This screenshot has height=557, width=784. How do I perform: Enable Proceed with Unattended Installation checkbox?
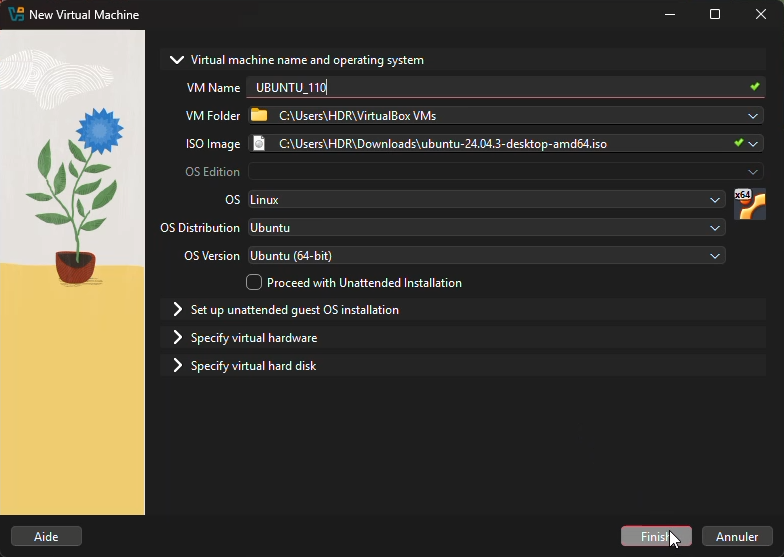coord(254,283)
